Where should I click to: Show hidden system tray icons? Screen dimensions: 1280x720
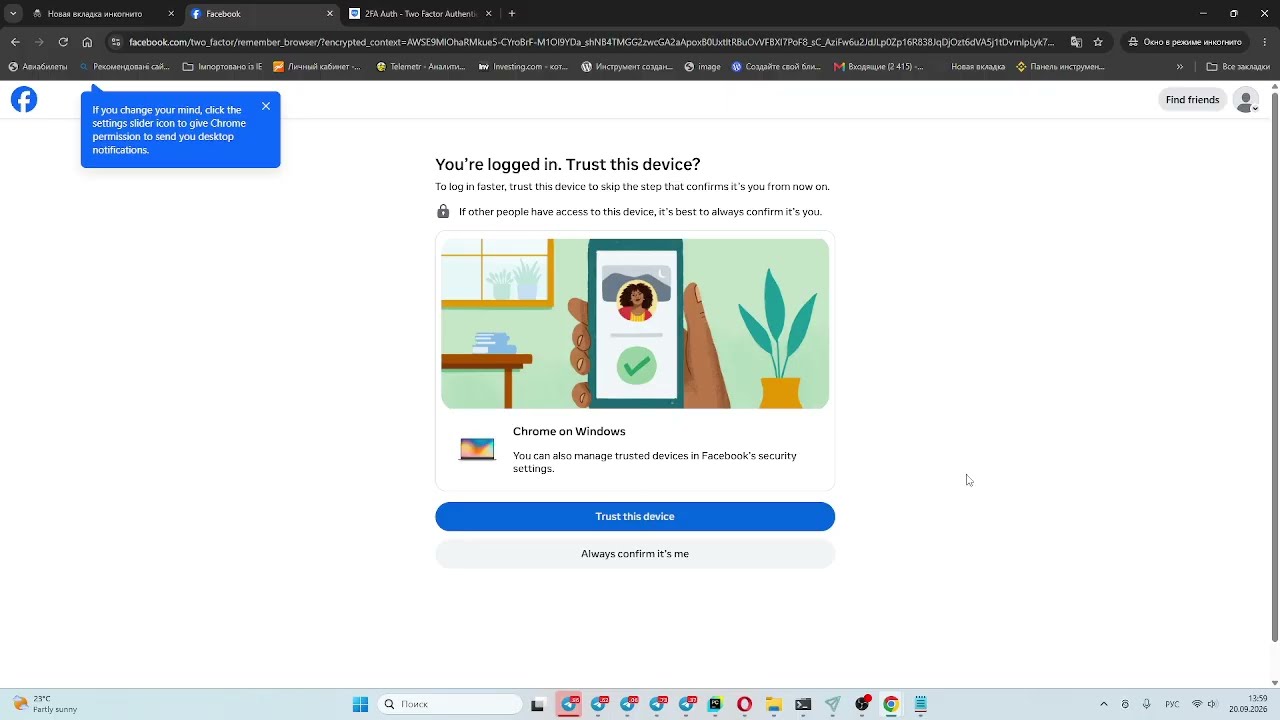coord(1104,704)
